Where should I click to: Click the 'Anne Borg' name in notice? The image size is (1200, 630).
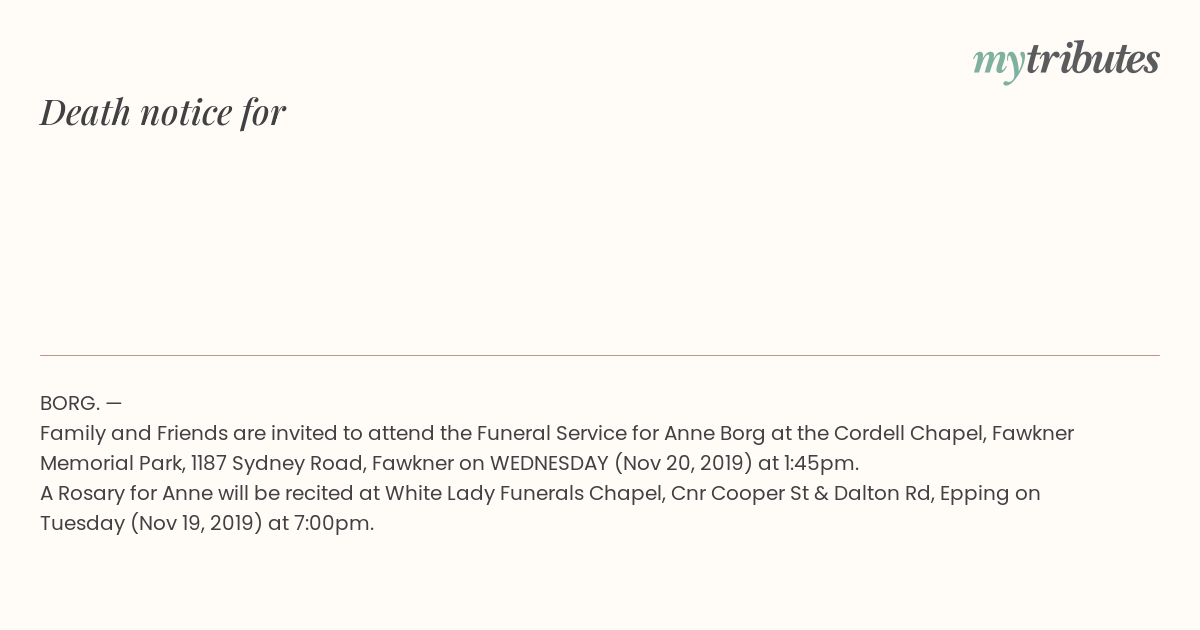pos(715,433)
